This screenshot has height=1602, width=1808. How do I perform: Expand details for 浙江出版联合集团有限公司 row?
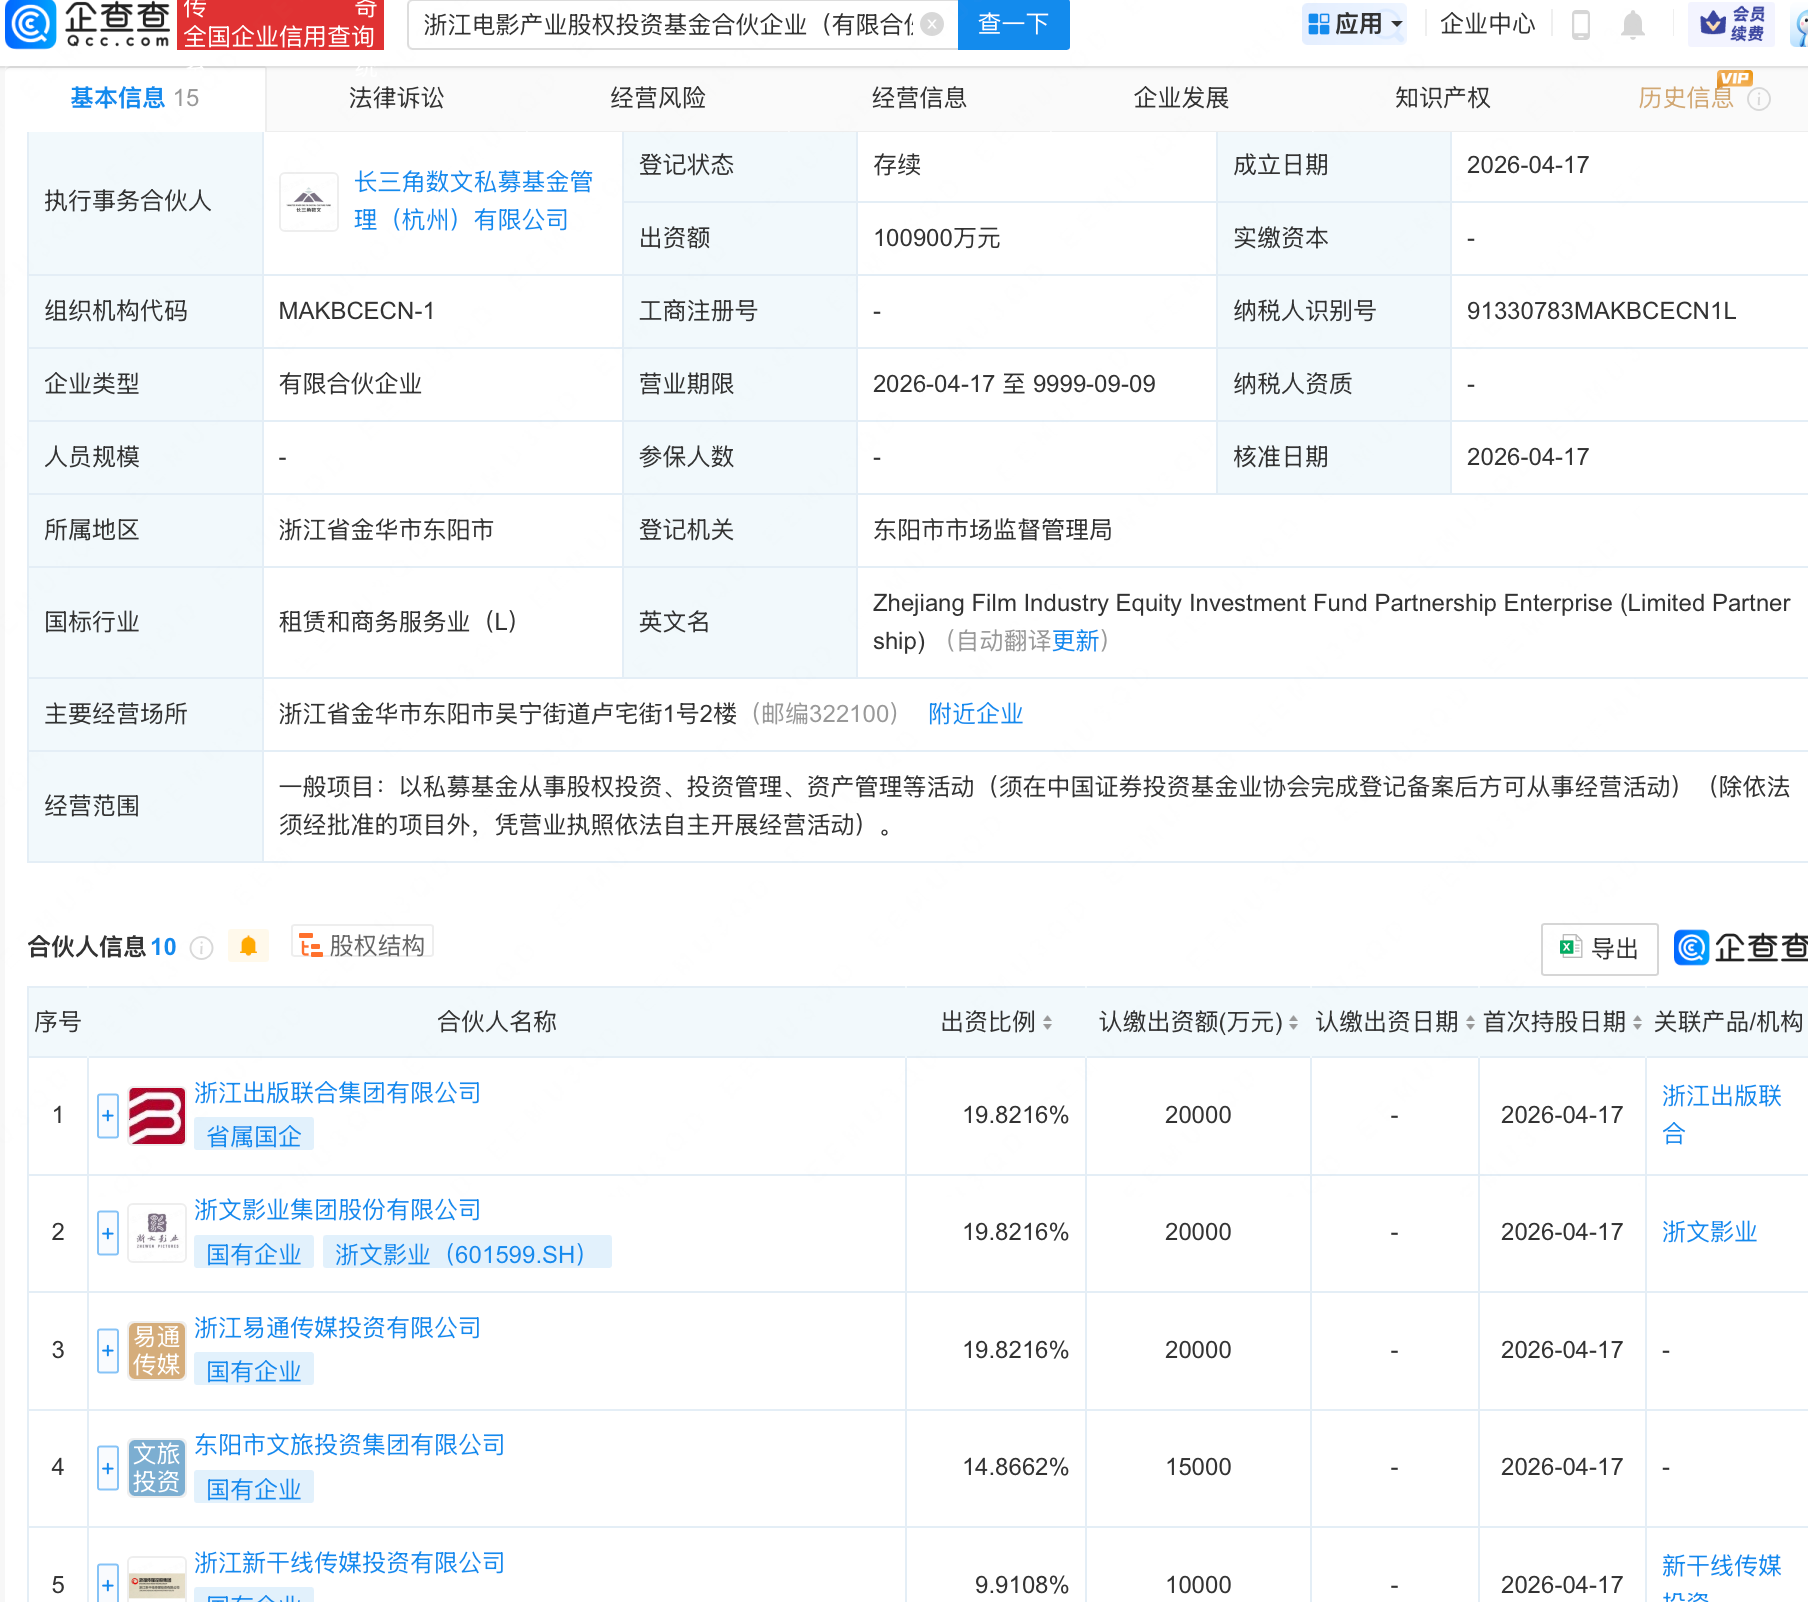[107, 1116]
